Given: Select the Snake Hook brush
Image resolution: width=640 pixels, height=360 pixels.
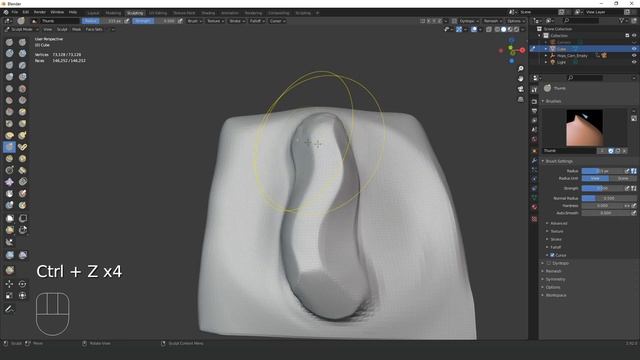Looking at the screenshot, I should point(22,136).
